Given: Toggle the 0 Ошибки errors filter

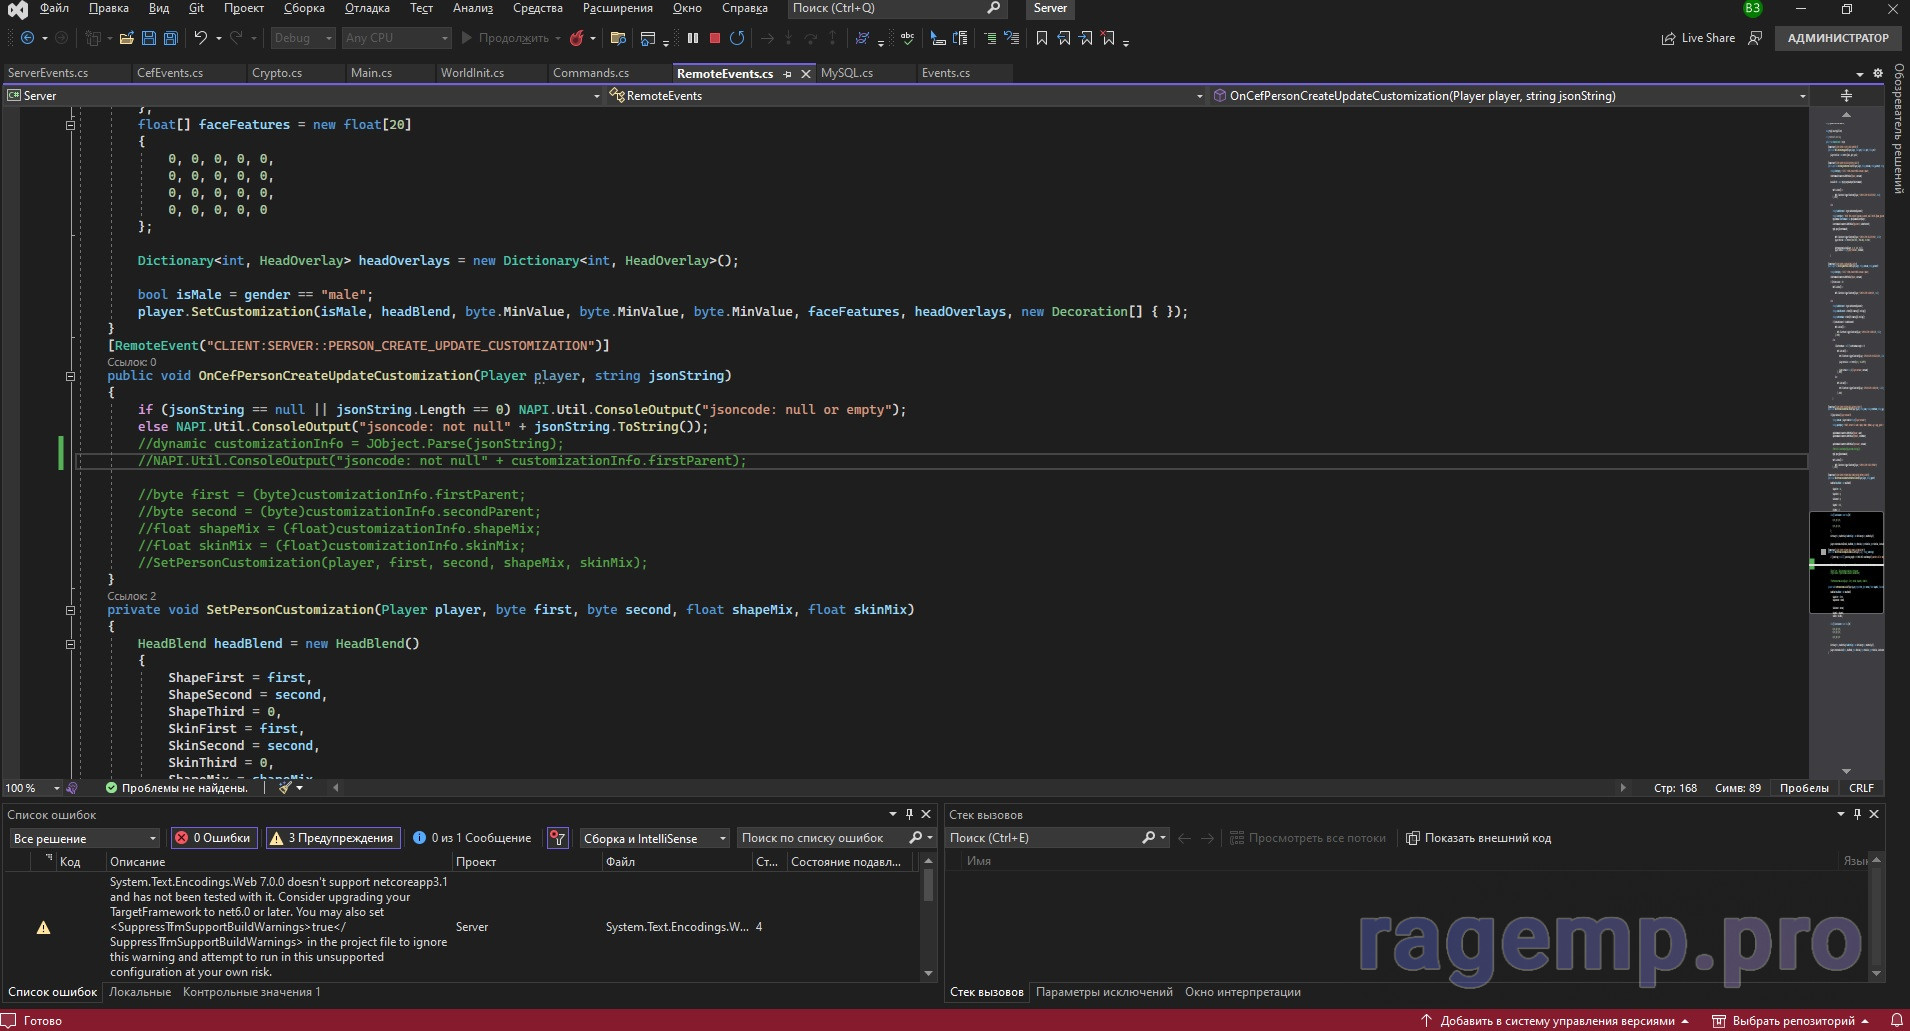Looking at the screenshot, I should point(213,838).
